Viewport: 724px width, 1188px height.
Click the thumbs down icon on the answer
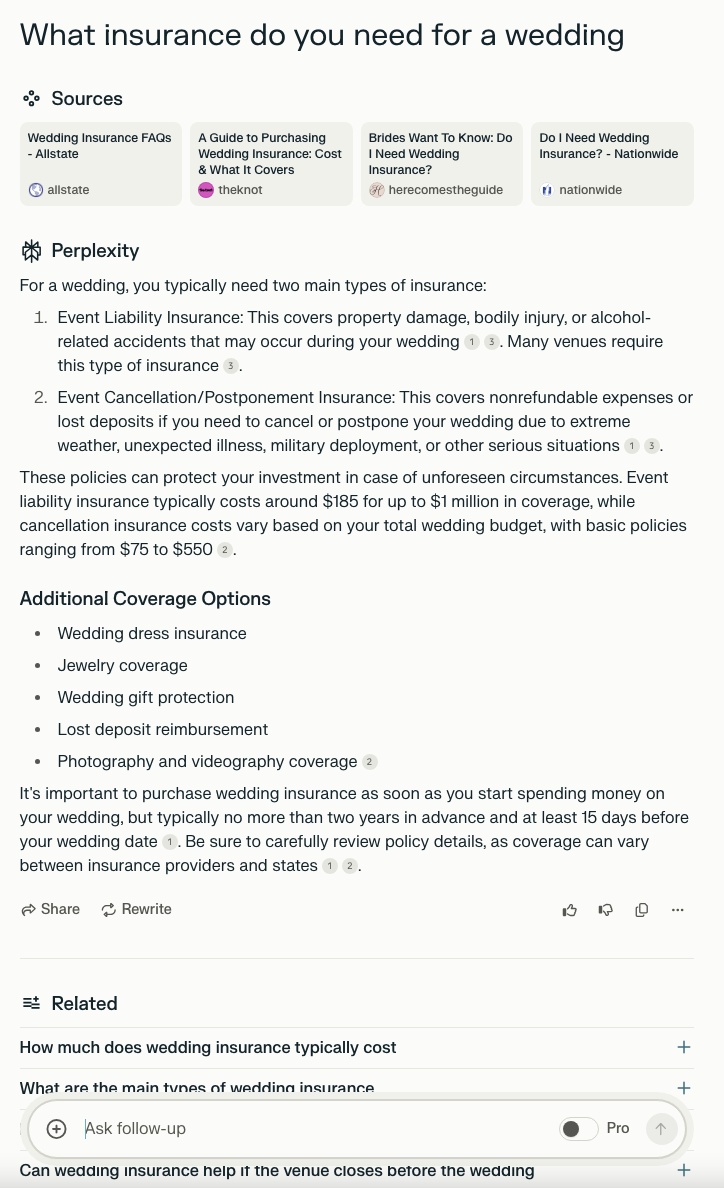point(605,910)
